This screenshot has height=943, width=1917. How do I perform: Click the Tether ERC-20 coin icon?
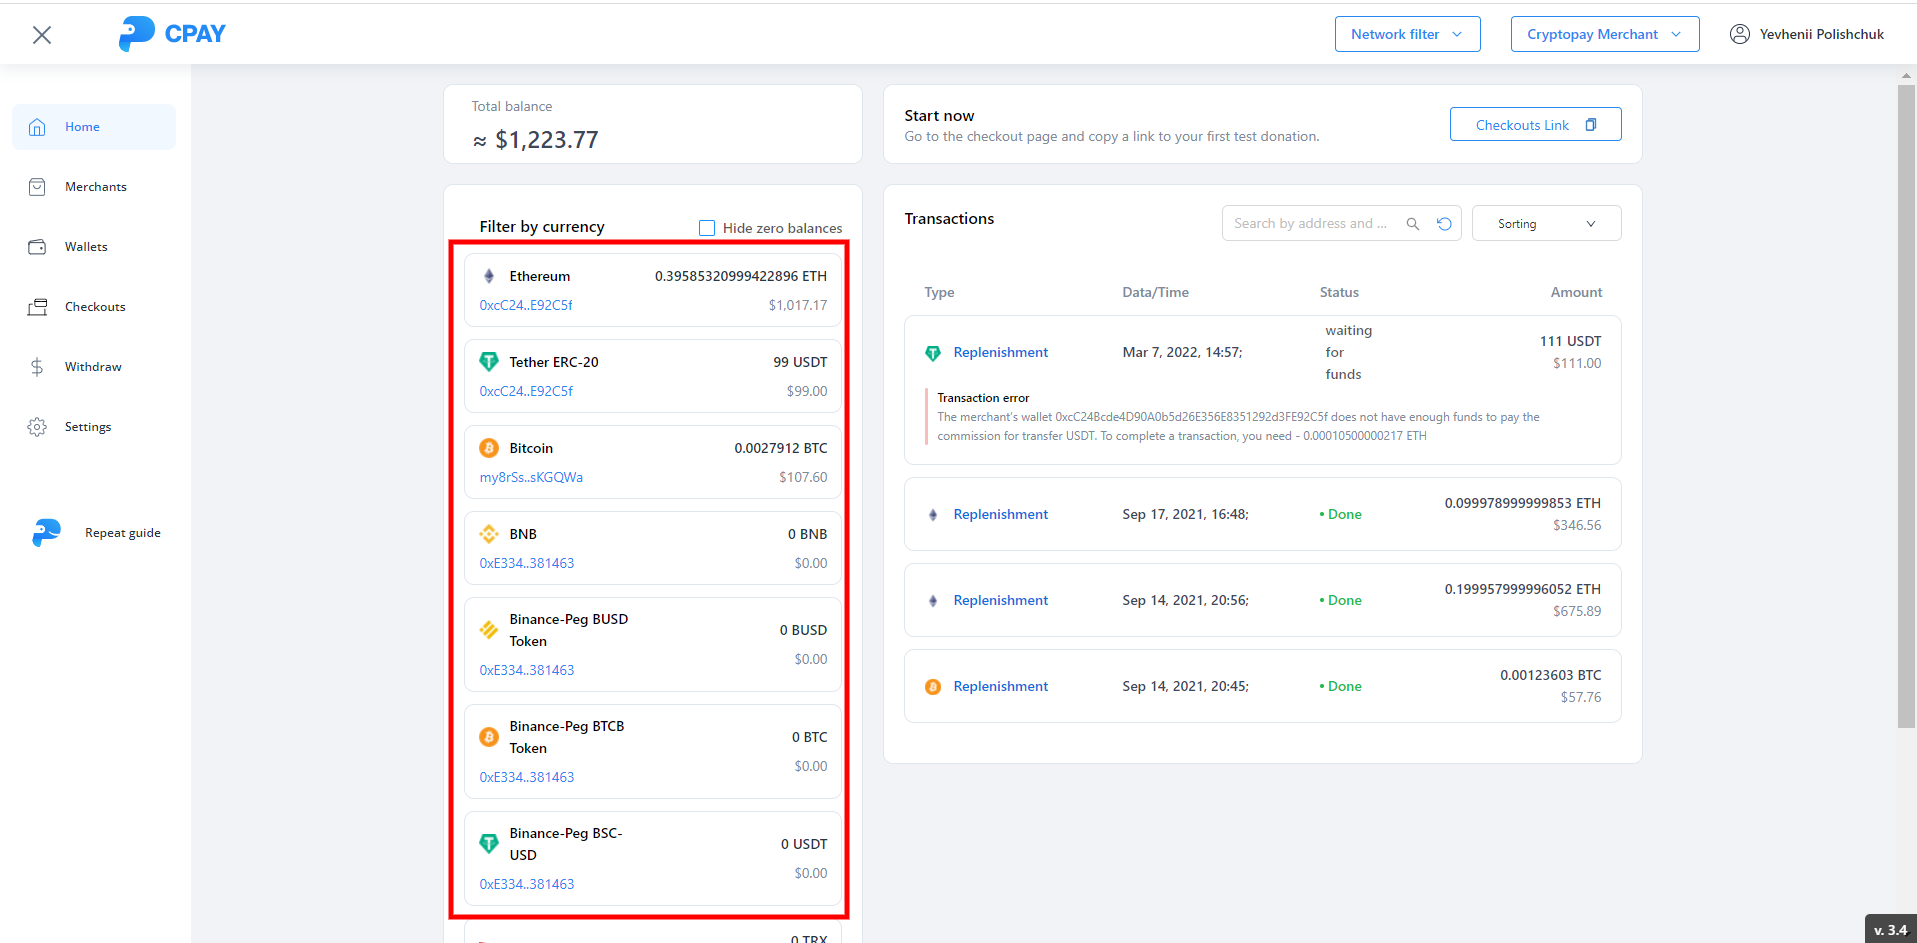(x=489, y=362)
